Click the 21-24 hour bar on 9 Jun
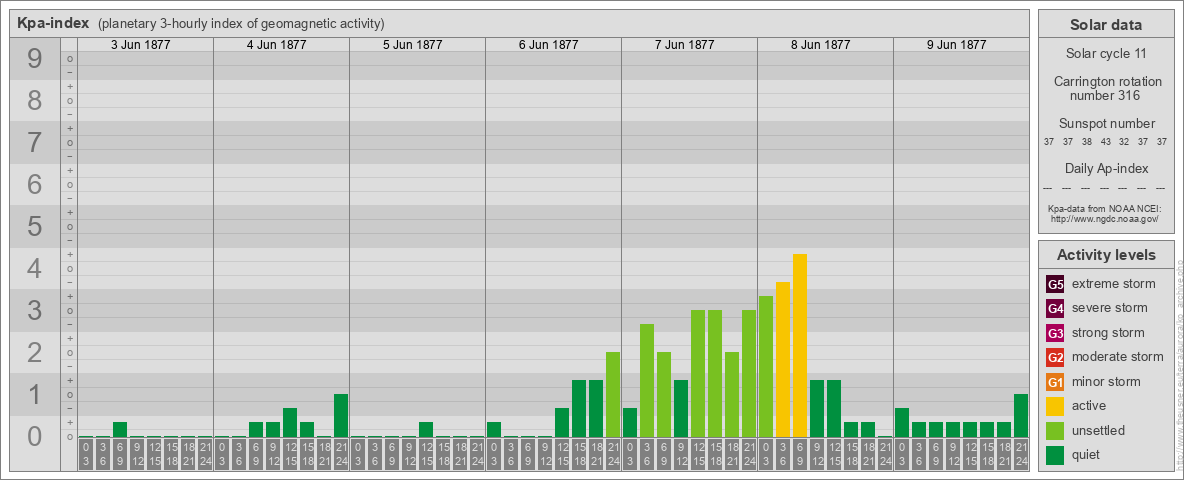This screenshot has width=1184, height=480. [1021, 416]
